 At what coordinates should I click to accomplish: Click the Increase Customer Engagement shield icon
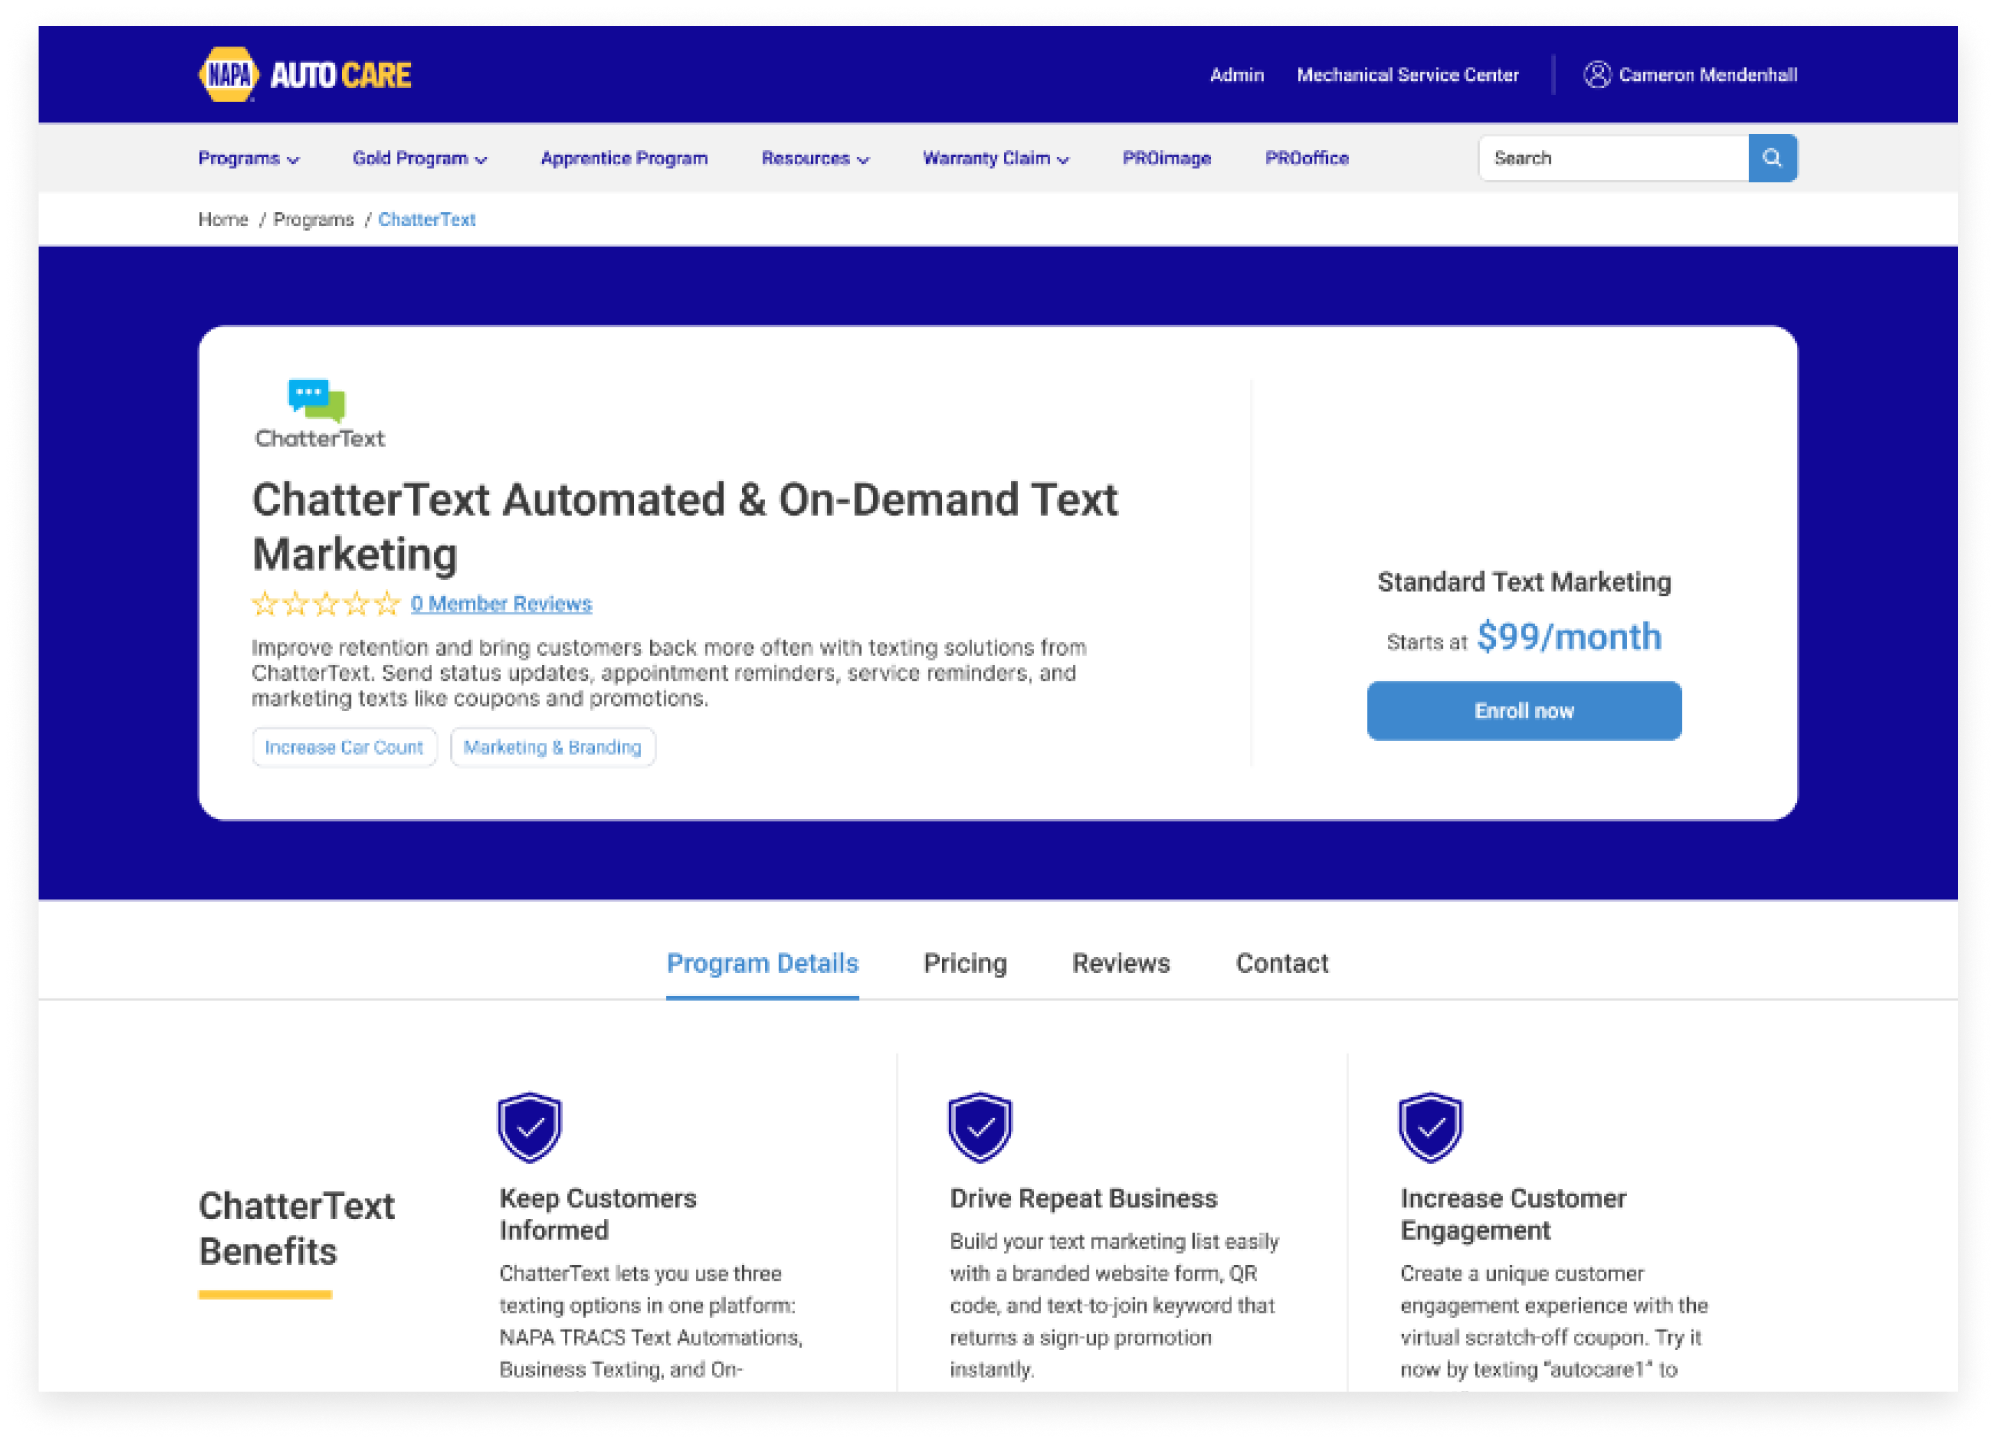pos(1430,1127)
